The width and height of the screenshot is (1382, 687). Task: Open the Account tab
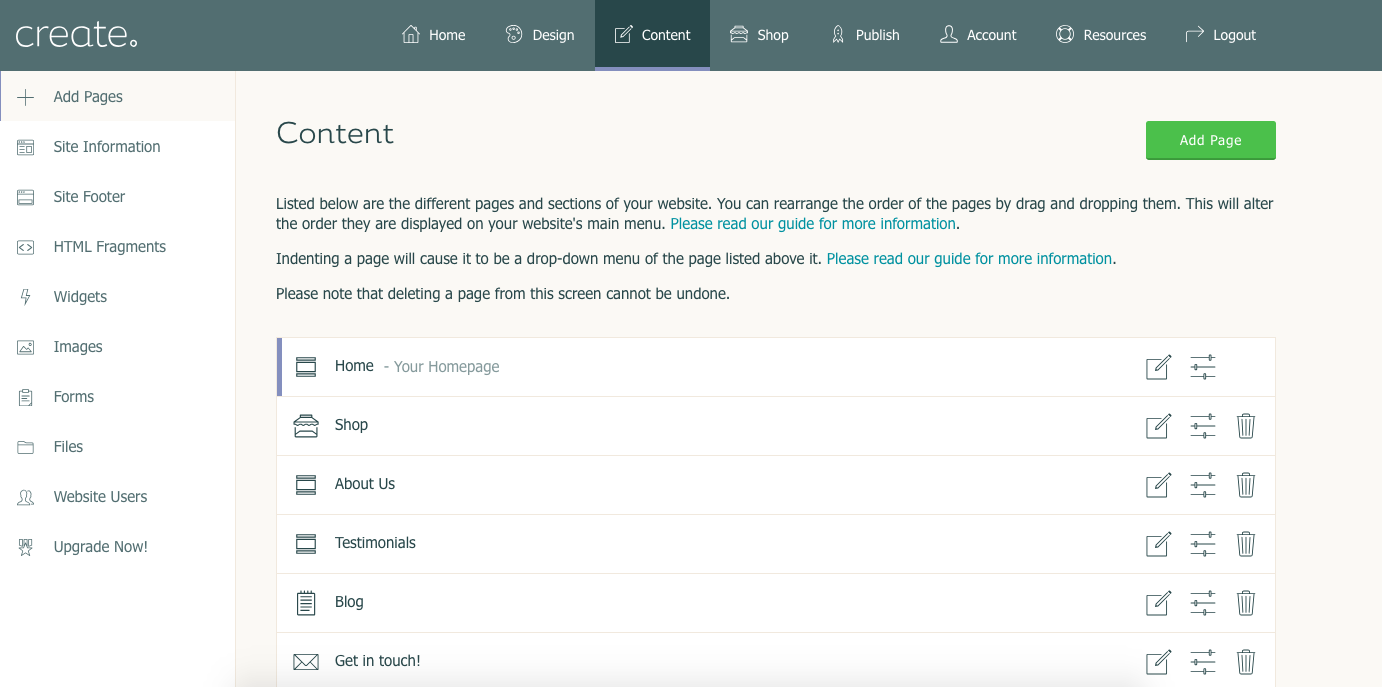pos(978,35)
